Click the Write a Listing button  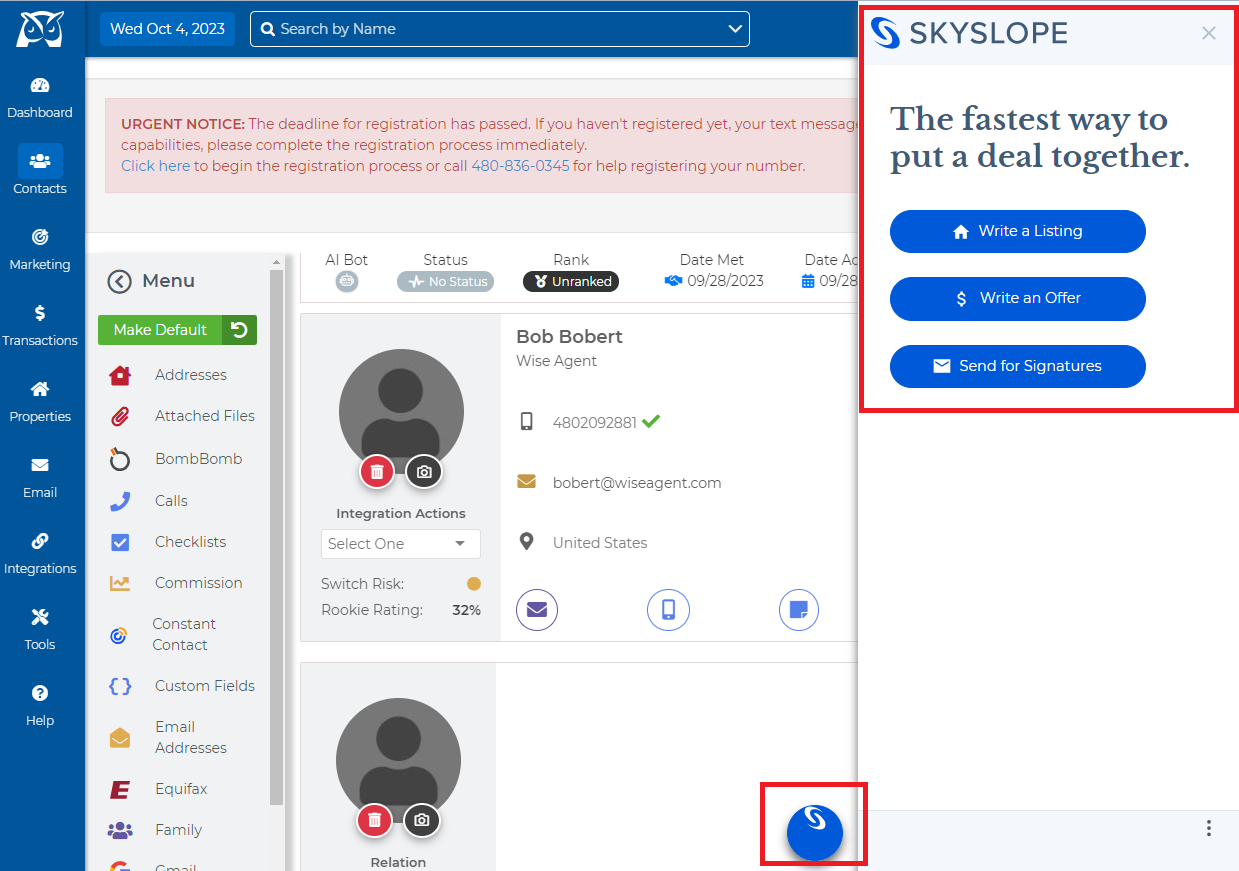tap(1018, 231)
